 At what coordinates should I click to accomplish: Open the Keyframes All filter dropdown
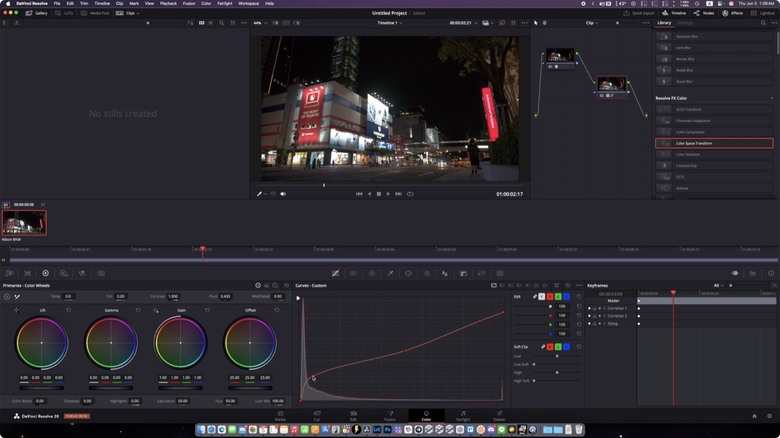pos(718,286)
